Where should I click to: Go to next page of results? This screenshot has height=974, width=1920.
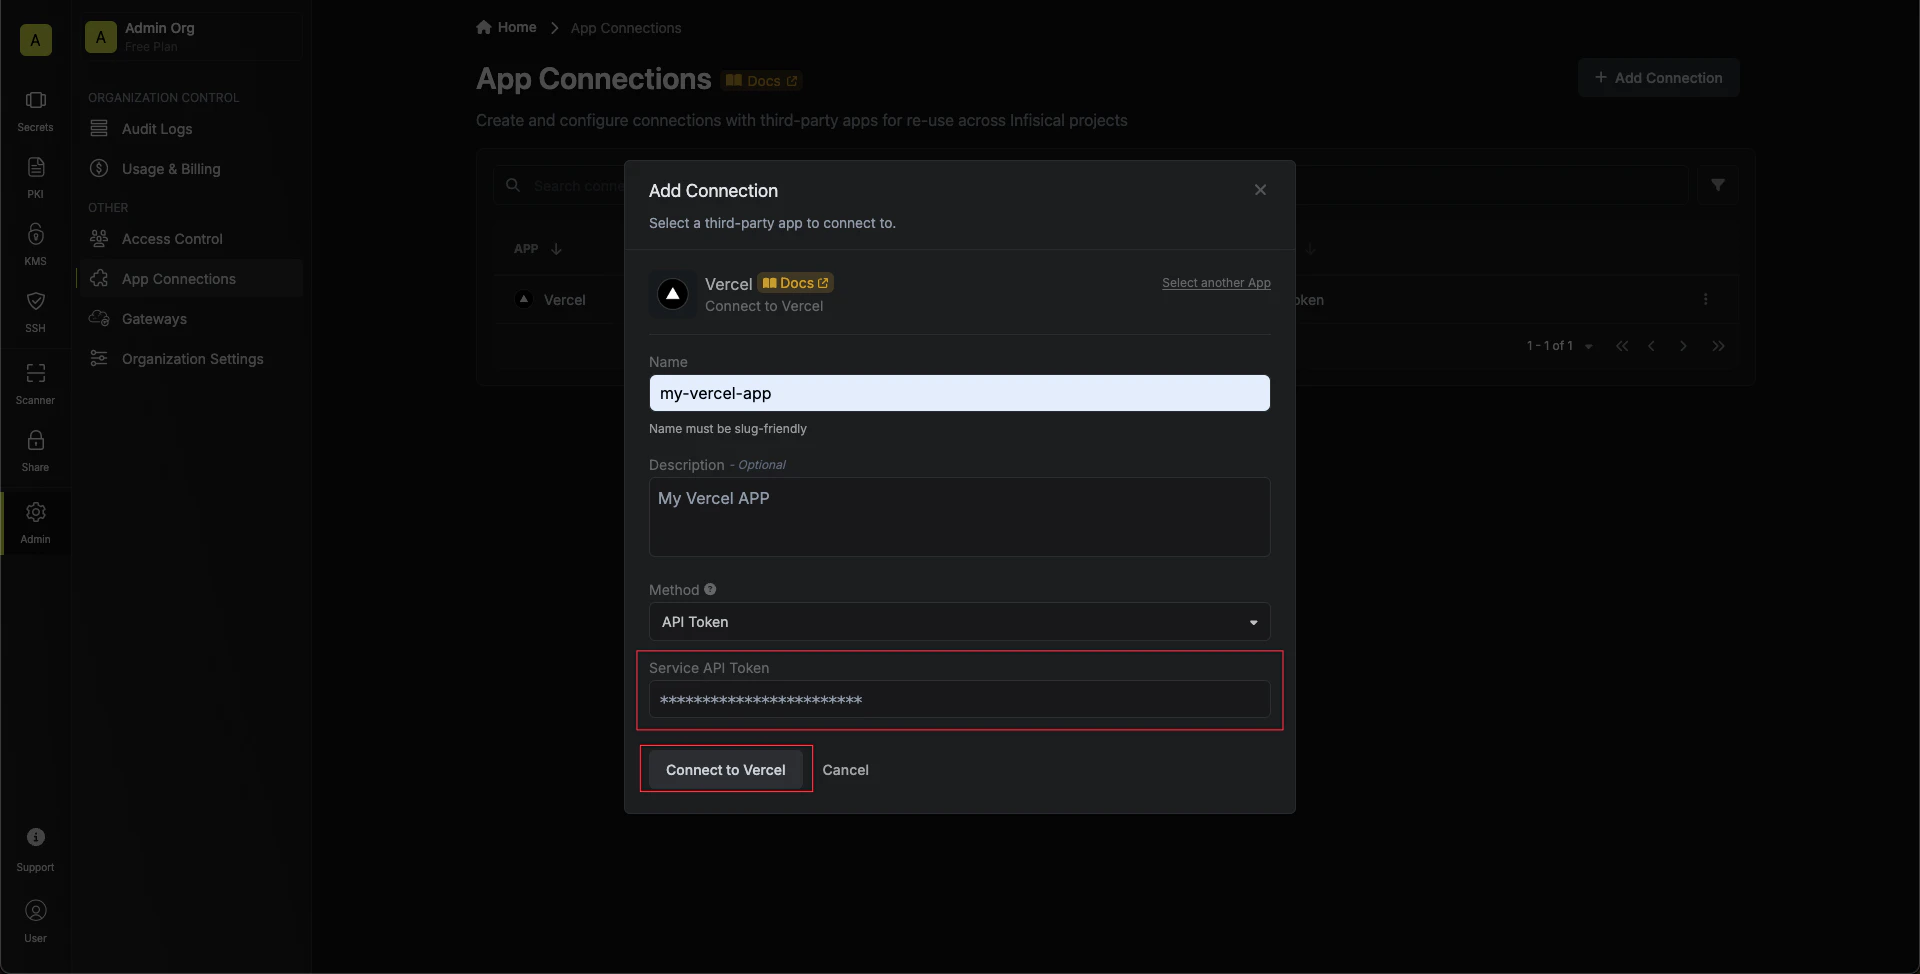point(1684,346)
